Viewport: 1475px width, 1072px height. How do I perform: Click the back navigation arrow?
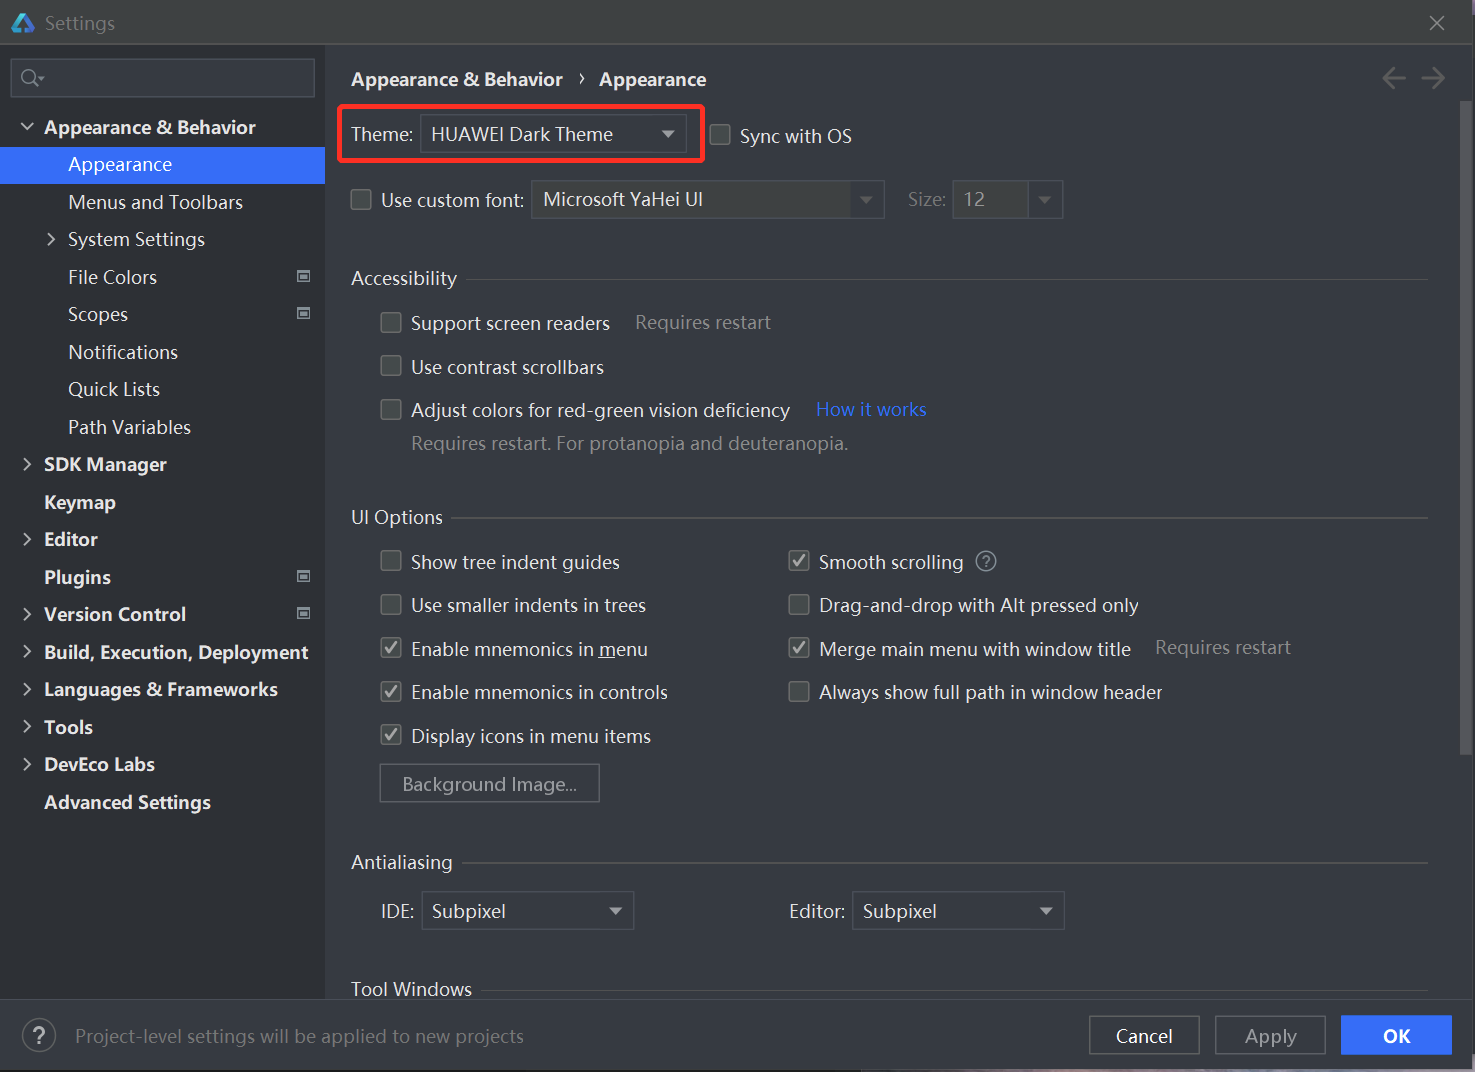point(1394,78)
